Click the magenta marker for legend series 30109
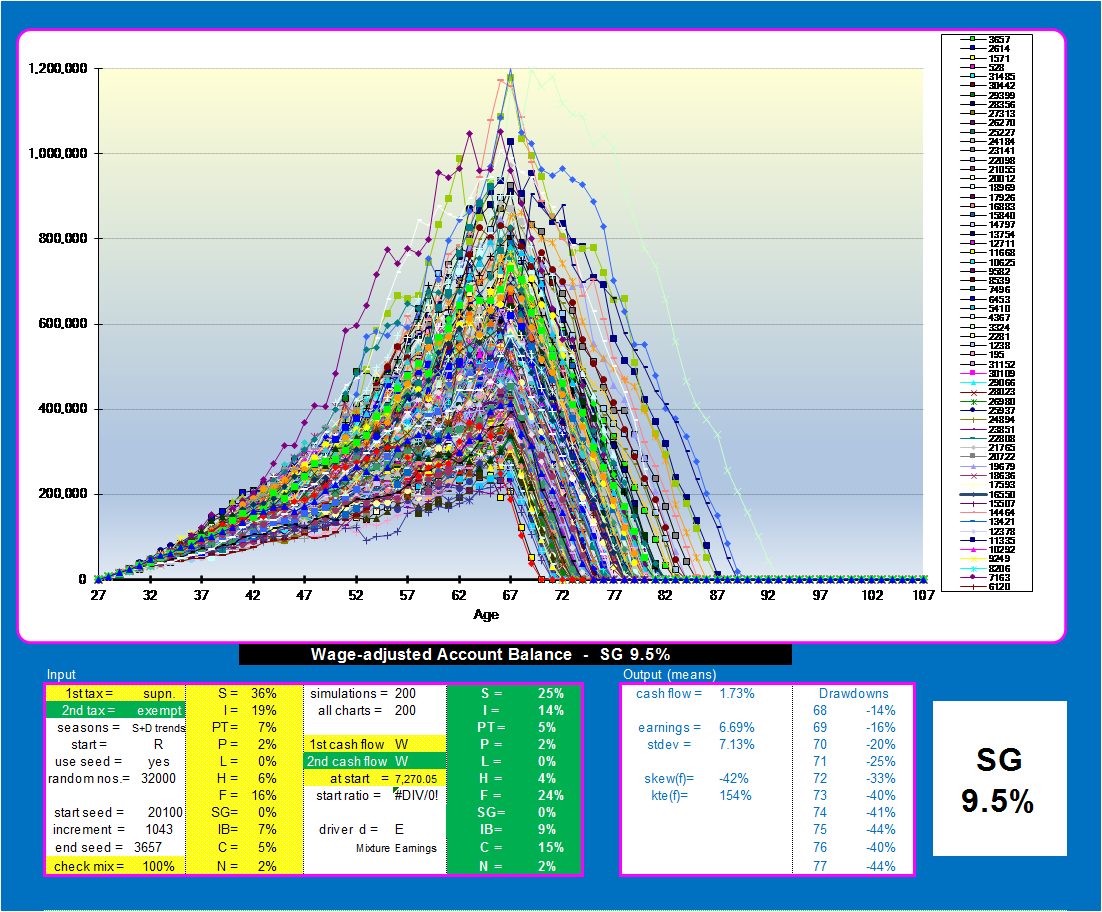1102x912 pixels. 972,373
